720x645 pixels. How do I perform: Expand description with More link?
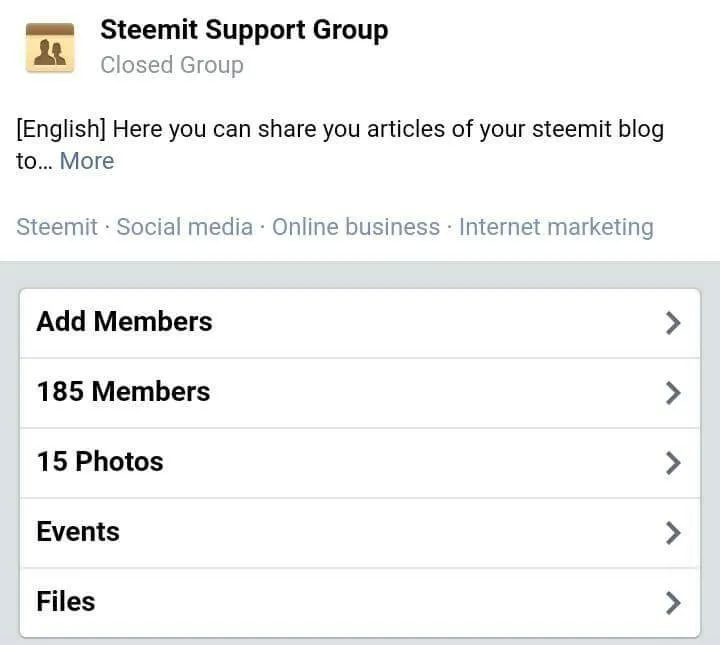pyautogui.click(x=87, y=161)
